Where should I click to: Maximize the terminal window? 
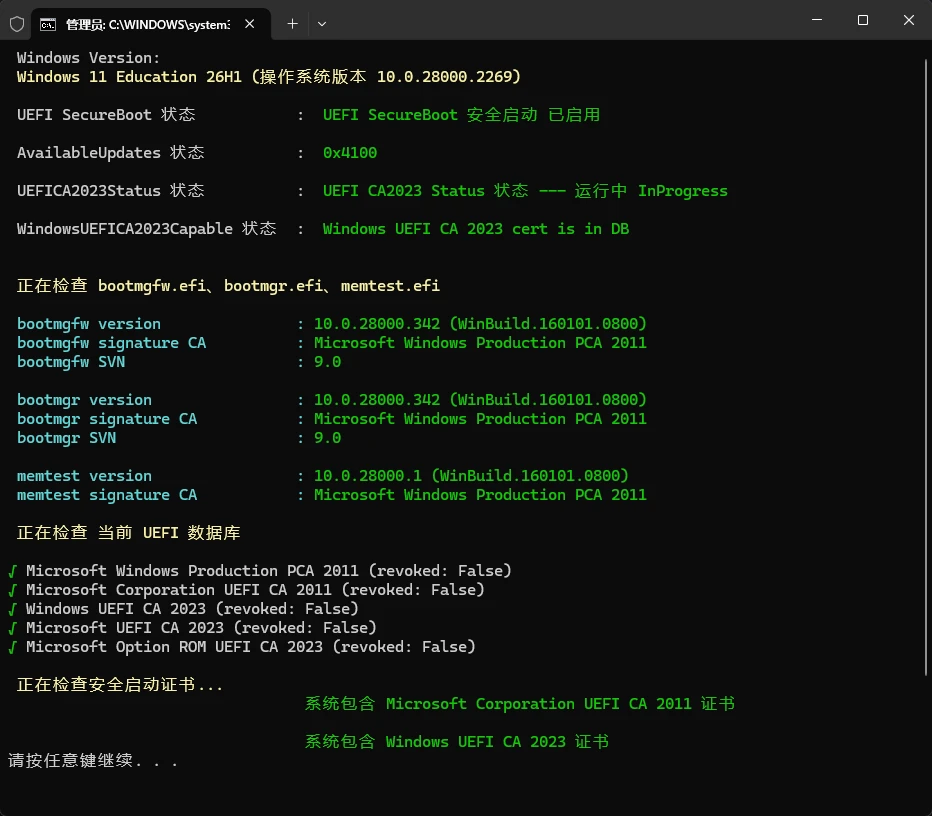(862, 20)
